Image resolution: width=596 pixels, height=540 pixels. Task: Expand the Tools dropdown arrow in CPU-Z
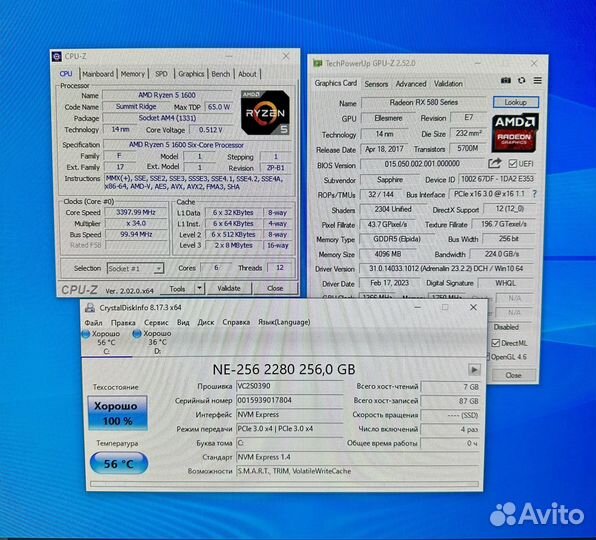(x=200, y=288)
